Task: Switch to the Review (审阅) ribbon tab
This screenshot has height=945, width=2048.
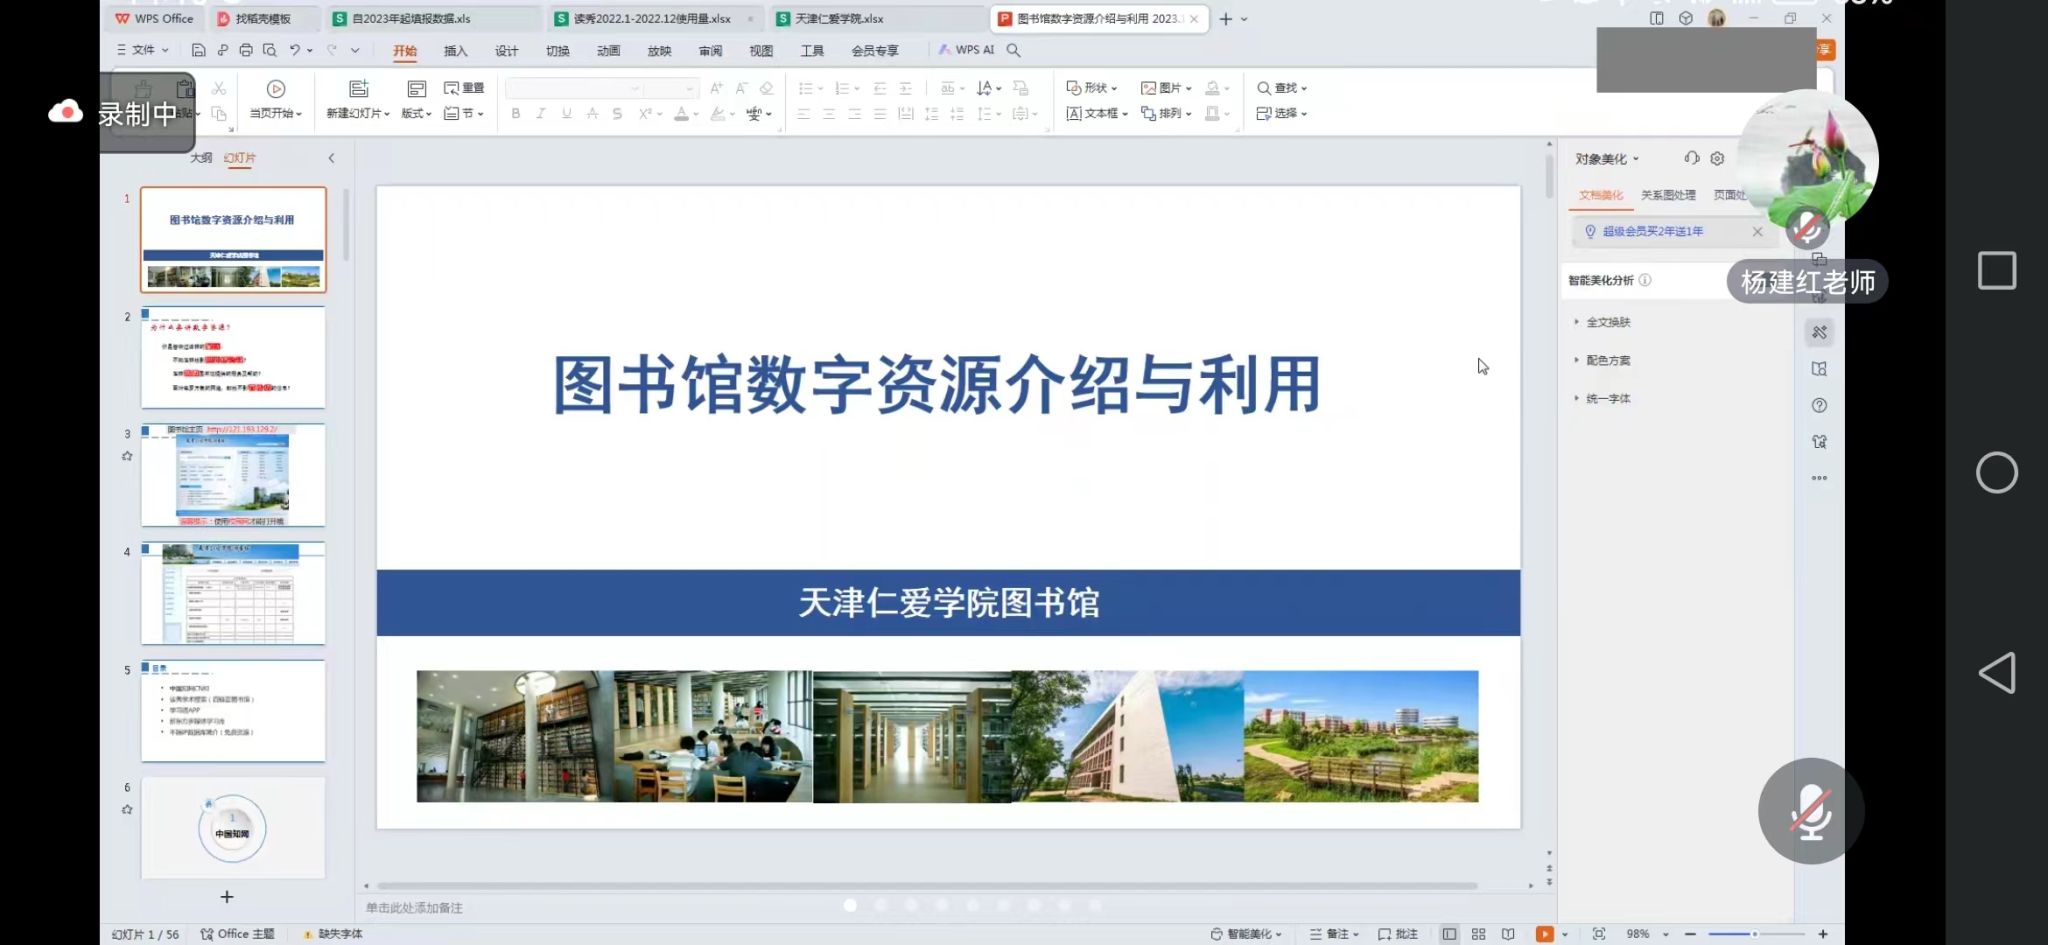Action: pyautogui.click(x=711, y=51)
